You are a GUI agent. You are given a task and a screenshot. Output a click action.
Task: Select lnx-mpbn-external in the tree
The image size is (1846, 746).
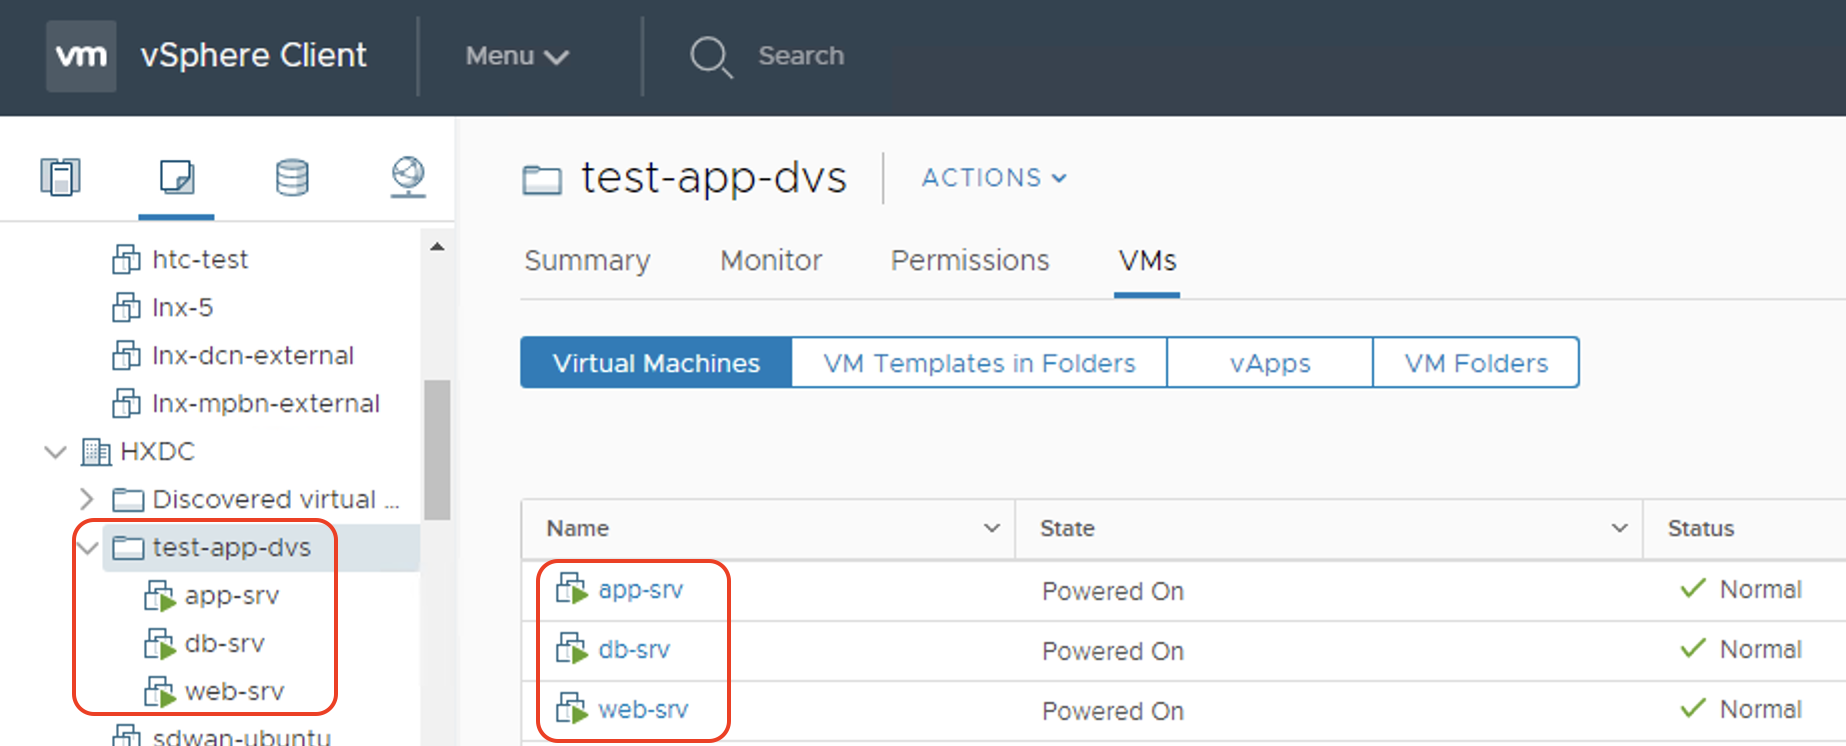click(266, 404)
